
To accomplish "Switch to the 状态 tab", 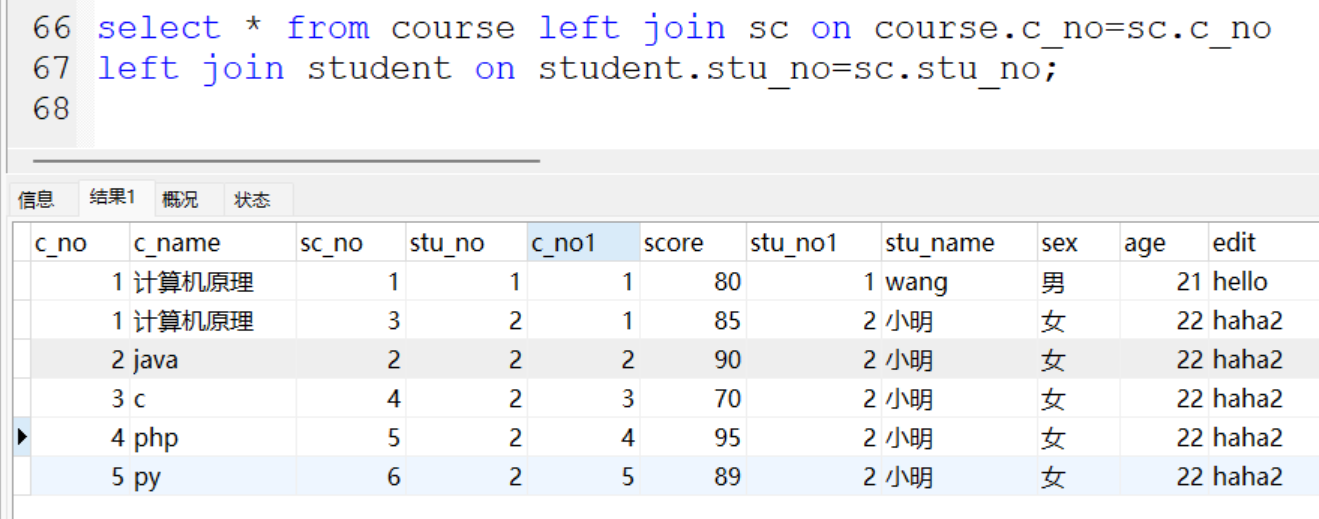I will coord(252,200).
